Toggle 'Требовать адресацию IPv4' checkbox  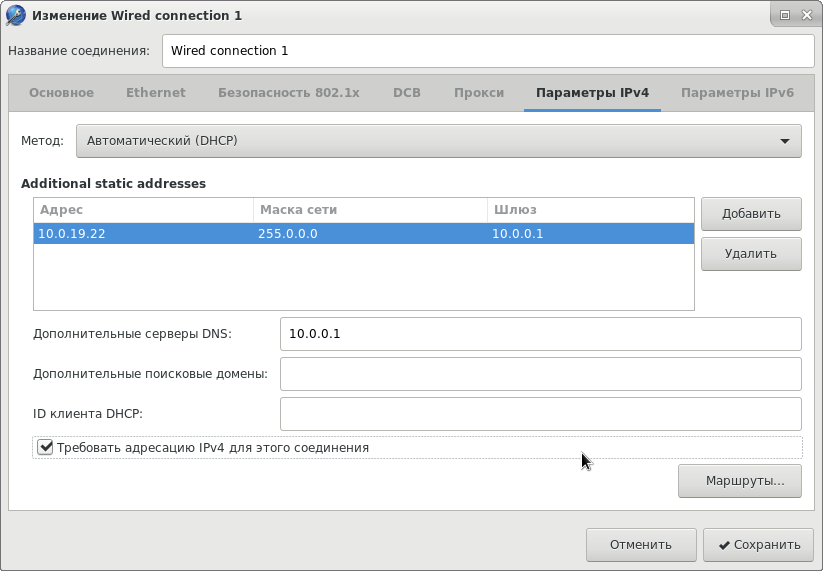[45, 447]
